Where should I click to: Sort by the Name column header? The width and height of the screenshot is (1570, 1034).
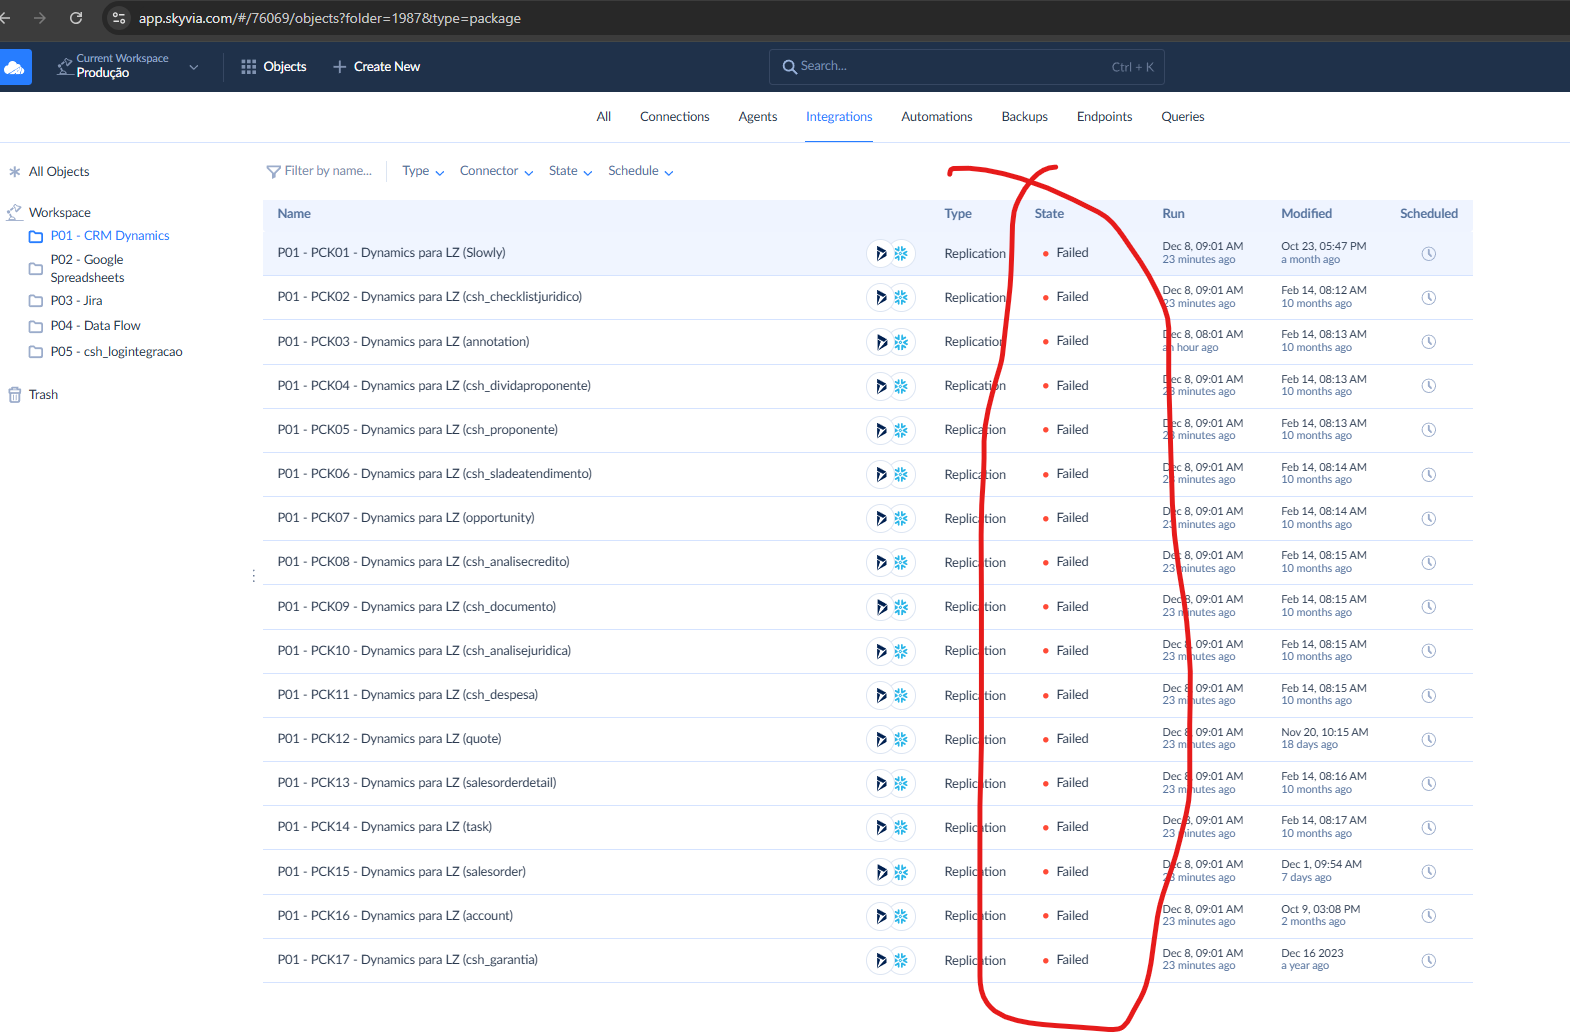pos(294,214)
